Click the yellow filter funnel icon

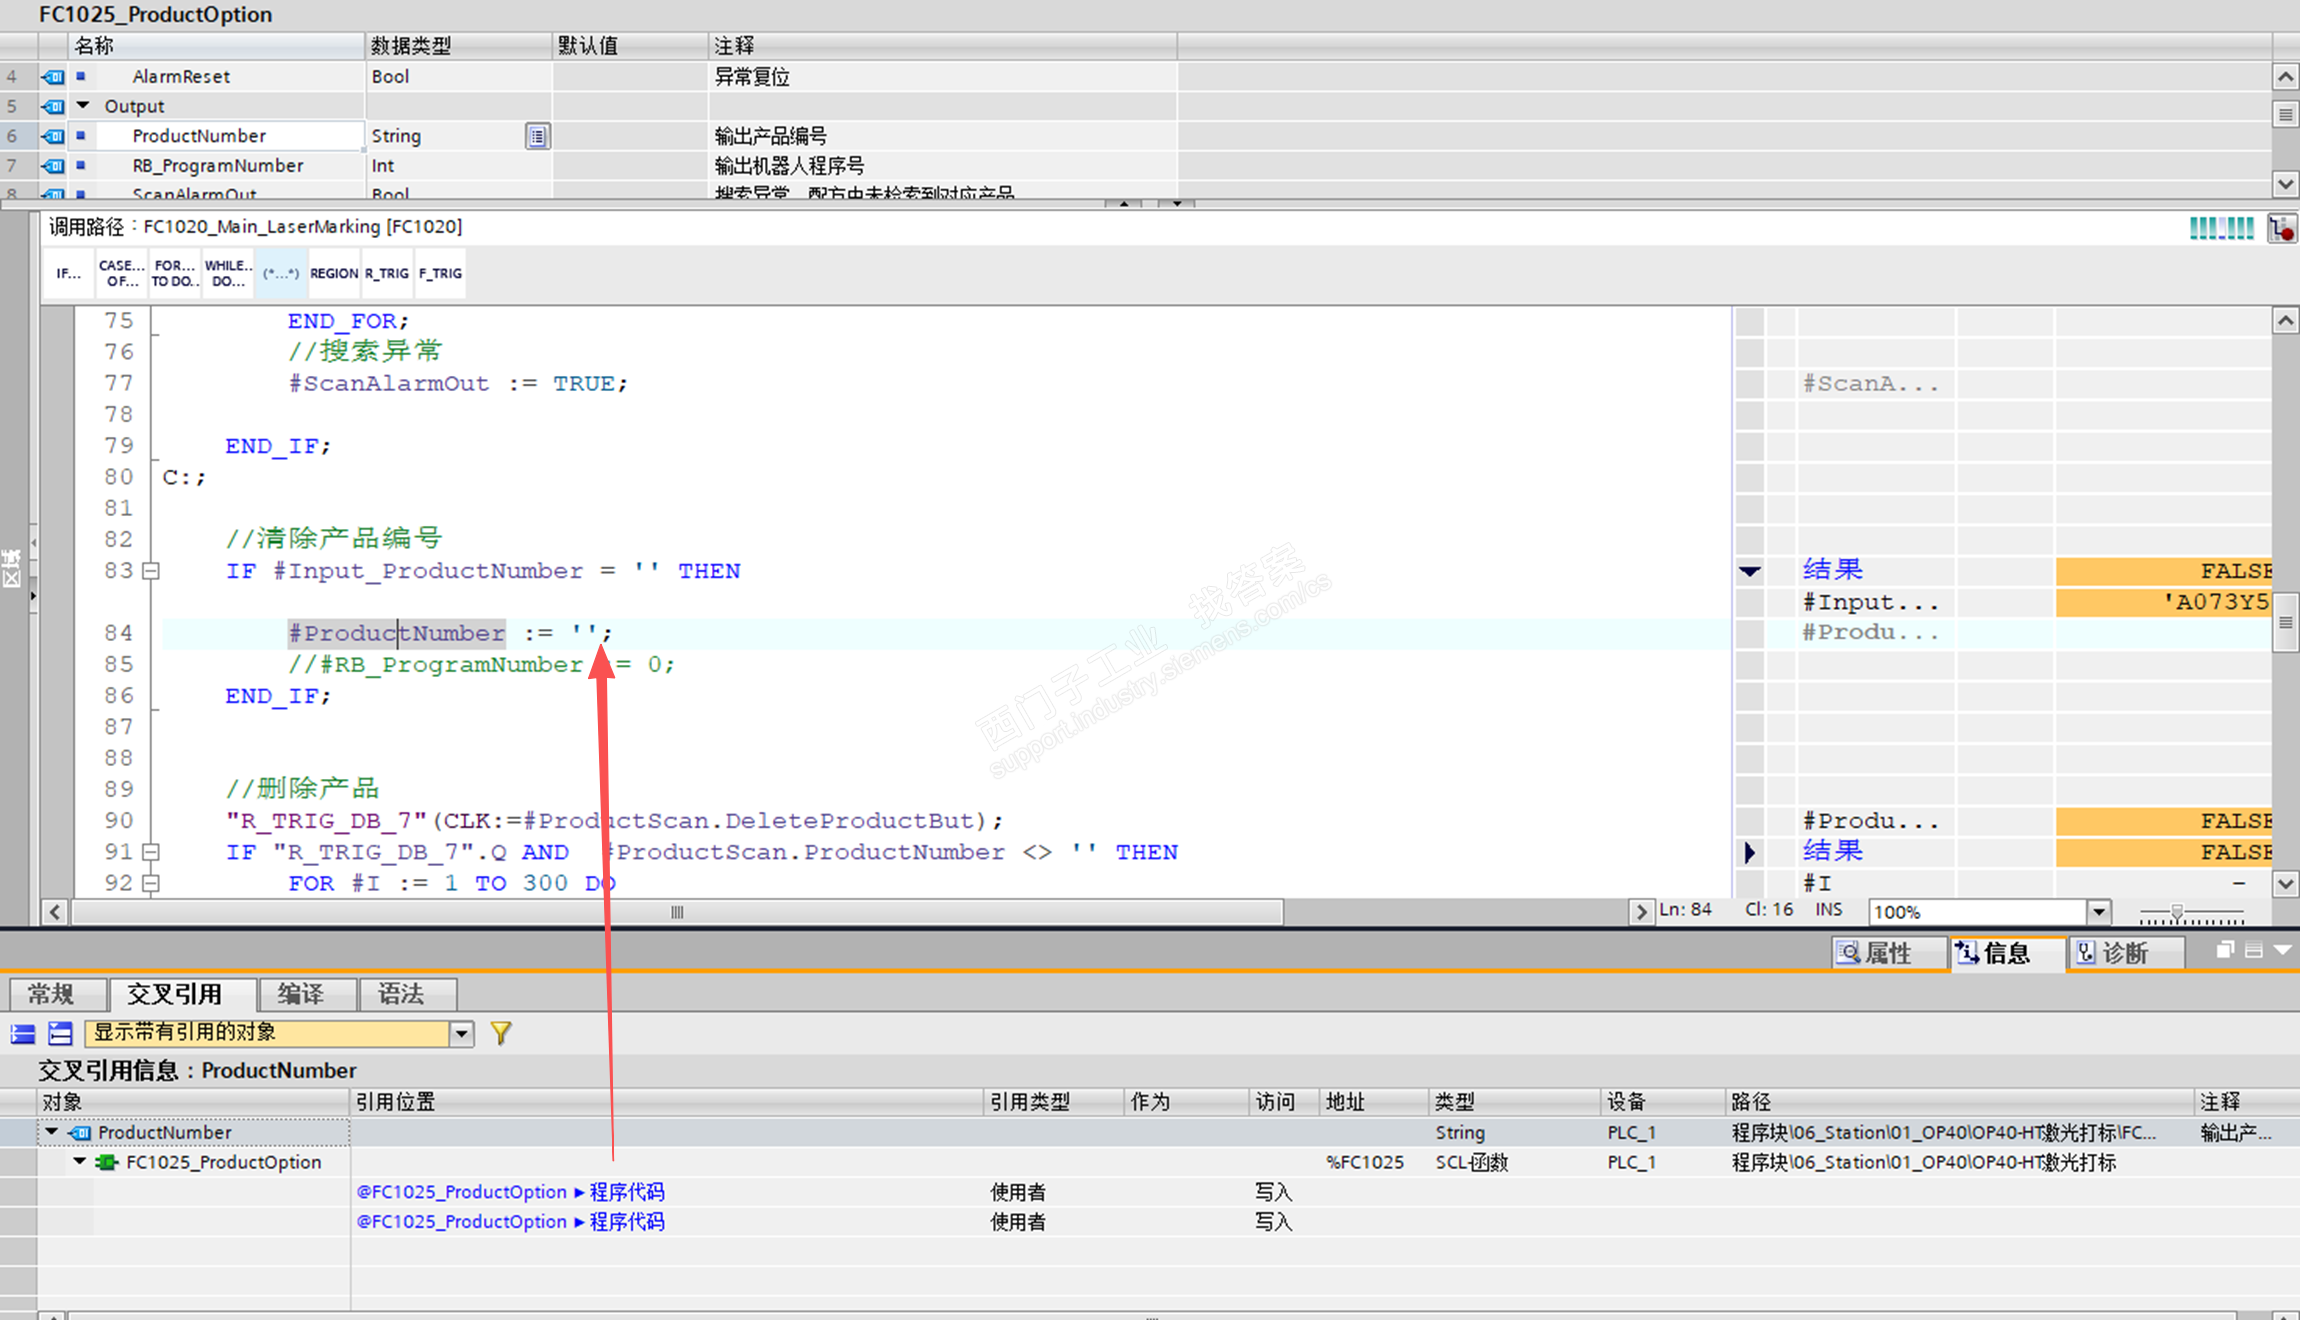[501, 1033]
